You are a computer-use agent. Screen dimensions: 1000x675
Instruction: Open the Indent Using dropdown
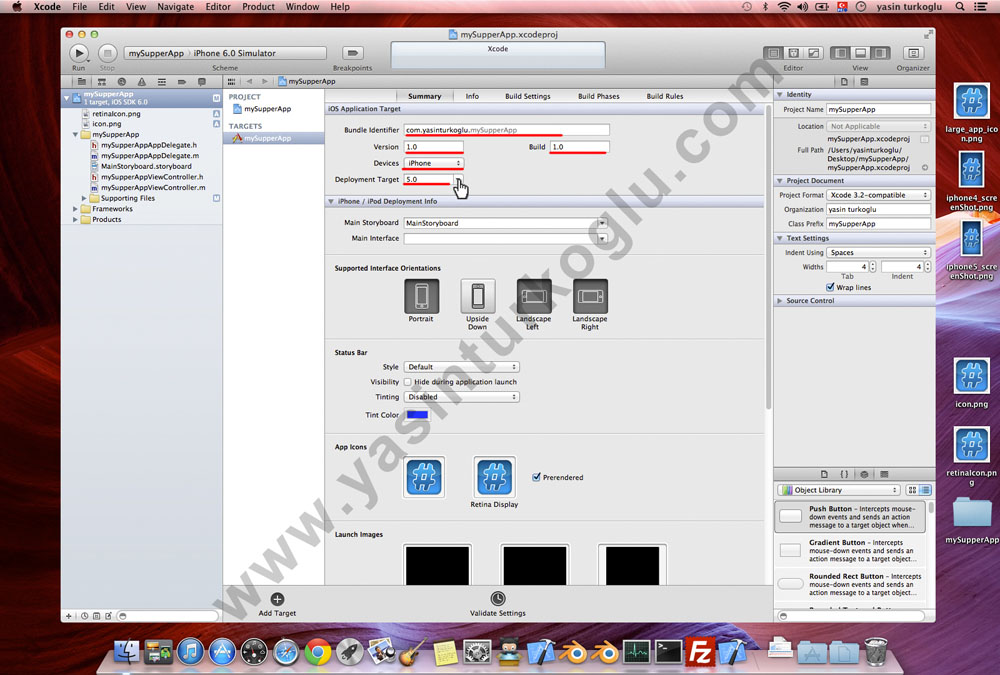pos(878,253)
